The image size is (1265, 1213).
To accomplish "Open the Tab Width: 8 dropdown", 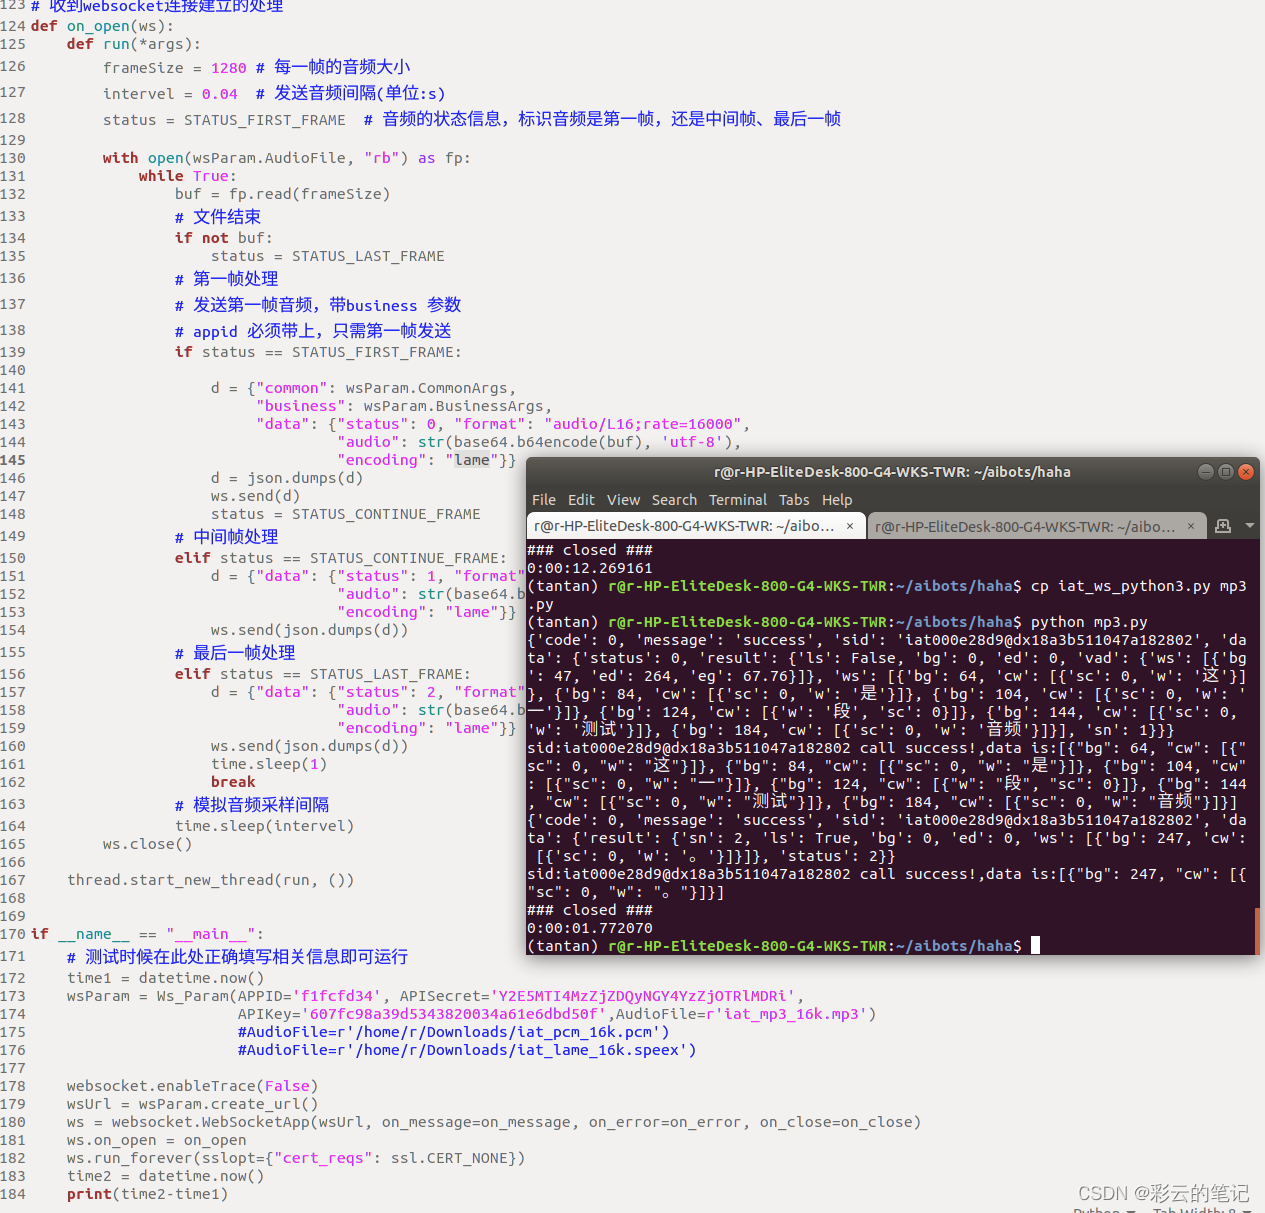I will tap(1200, 1208).
